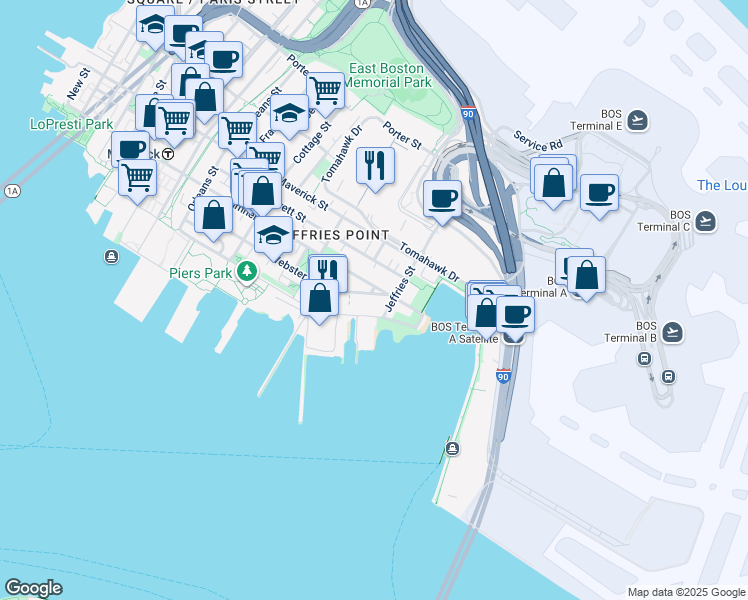Open the school marker at Jeffries Point
Image resolution: width=748 pixels, height=600 pixels.
pos(272,237)
